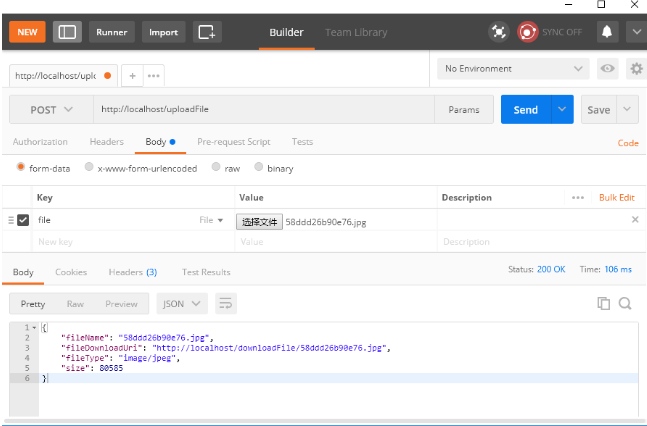
Task: Copy the response with copy icon
Action: (604, 303)
